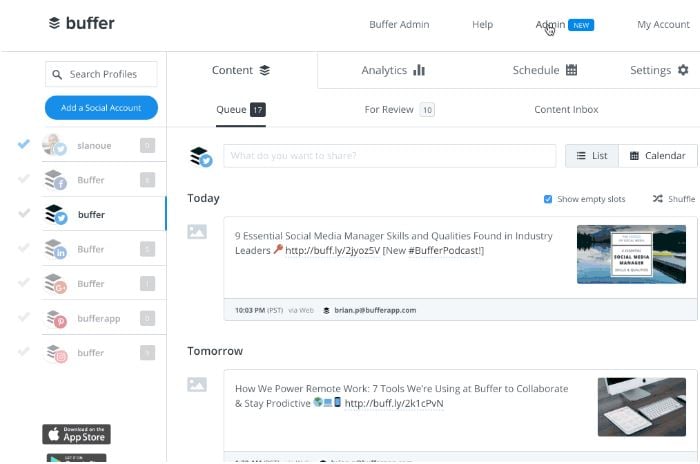700x464 pixels.
Task: Click the NEW badge next to Admin
Action: click(581, 25)
